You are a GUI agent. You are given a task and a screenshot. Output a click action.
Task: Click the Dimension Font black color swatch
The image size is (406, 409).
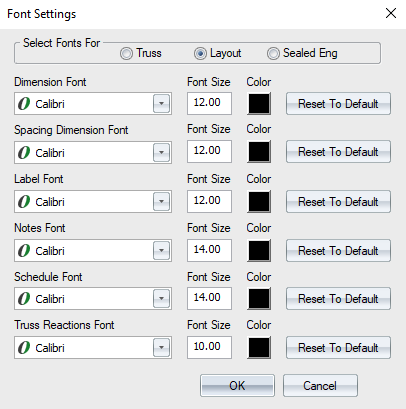[259, 104]
